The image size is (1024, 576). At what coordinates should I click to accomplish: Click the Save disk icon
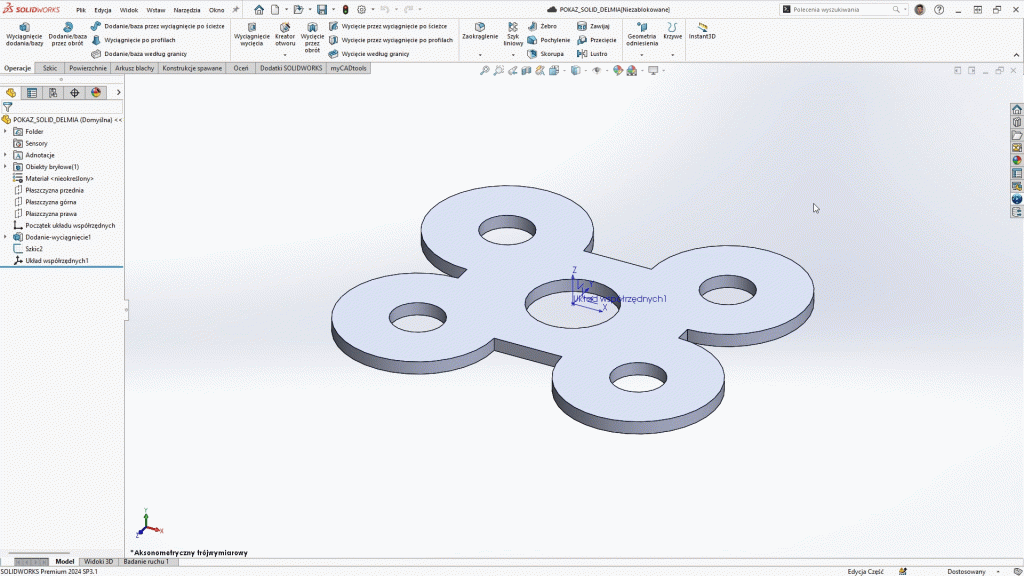coord(322,10)
